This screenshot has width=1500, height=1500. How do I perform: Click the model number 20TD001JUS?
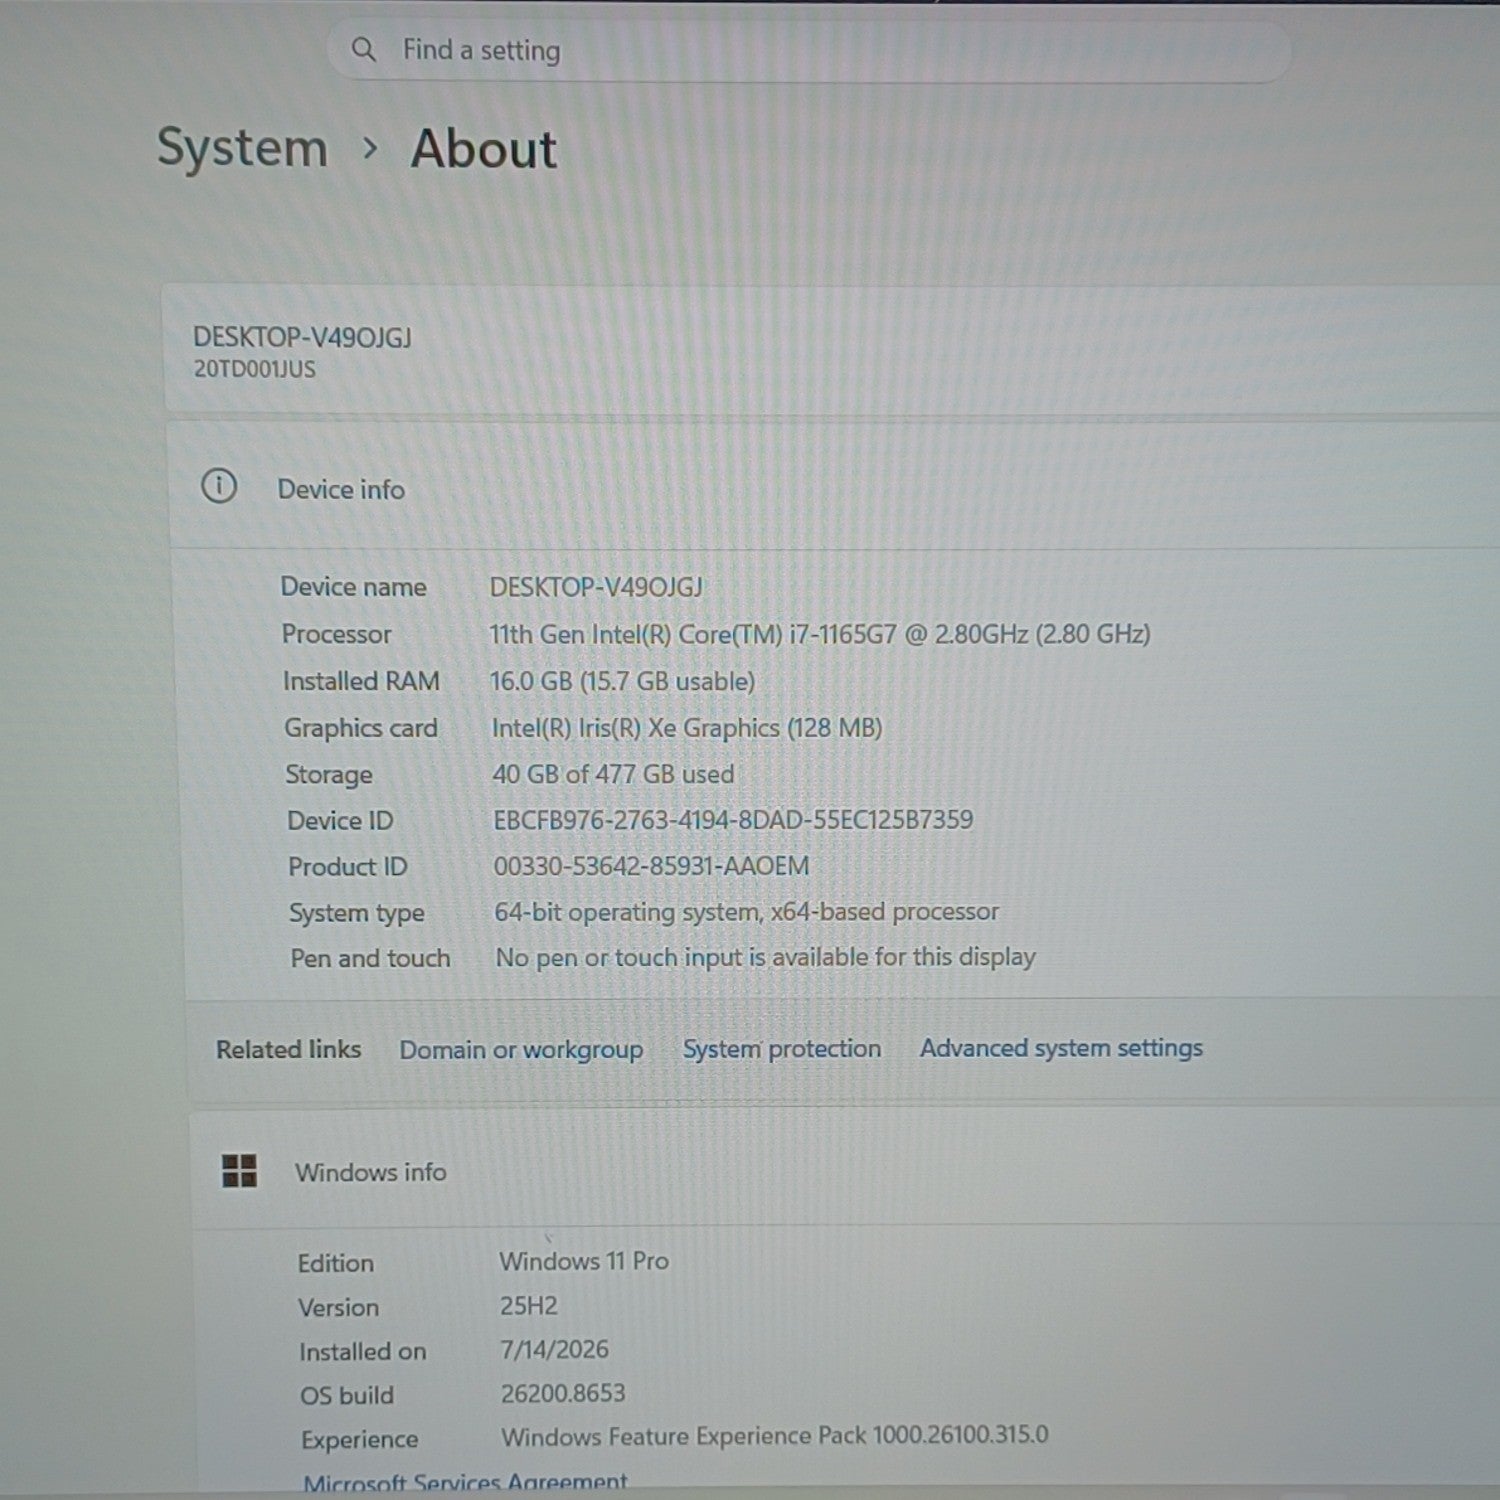(254, 369)
